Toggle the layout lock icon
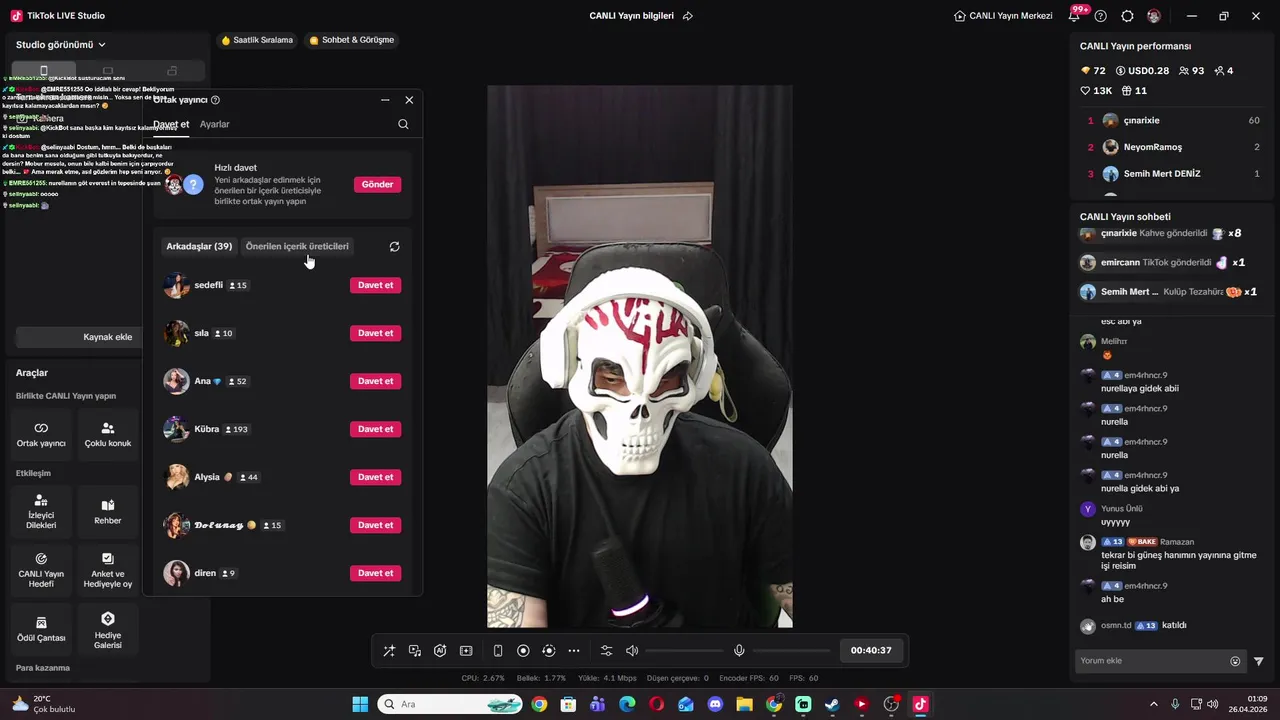Viewport: 1280px width, 720px height. pos(172,71)
